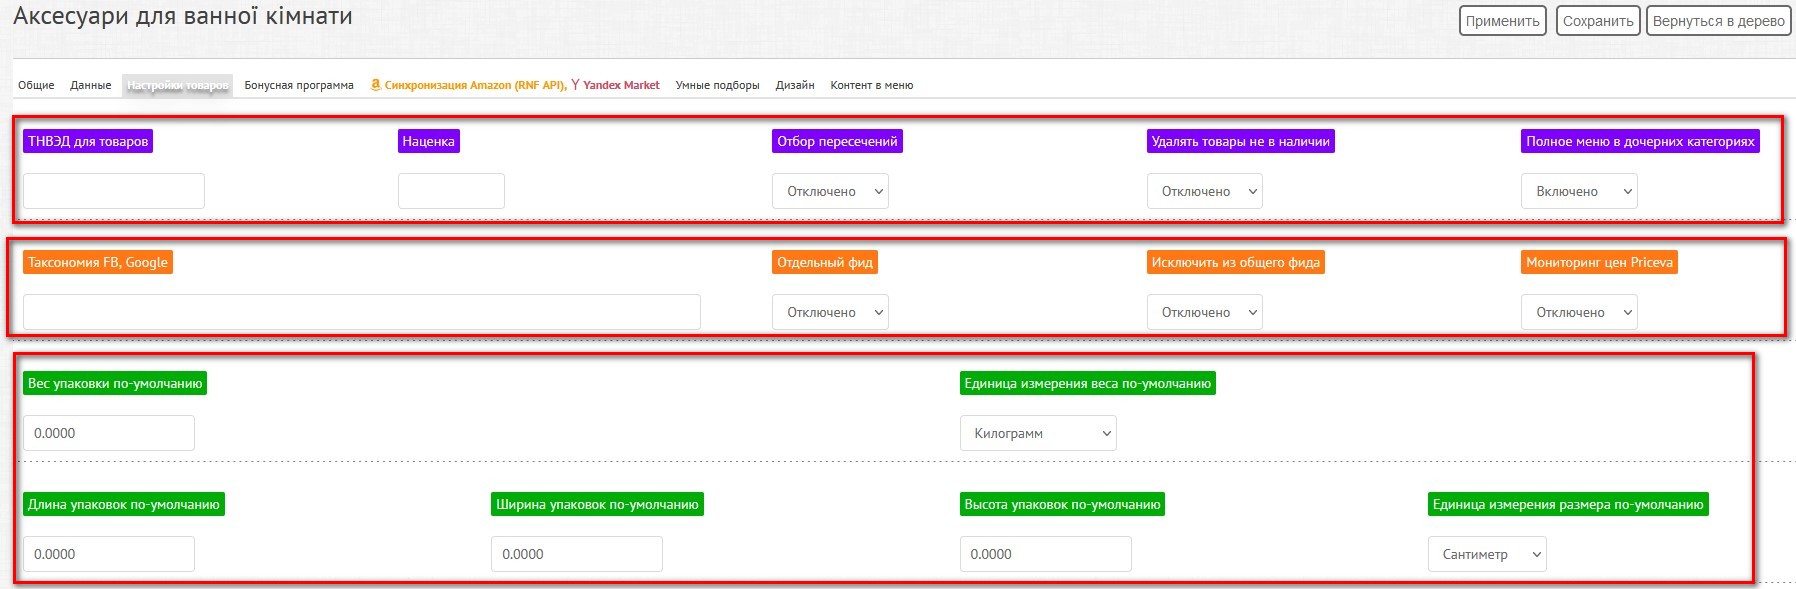This screenshot has width=1796, height=589.
Task: Go to the Данные tab
Action: click(x=90, y=86)
